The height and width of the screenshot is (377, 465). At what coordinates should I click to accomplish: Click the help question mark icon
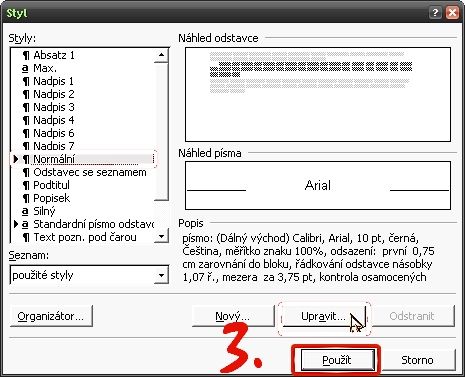coord(435,13)
